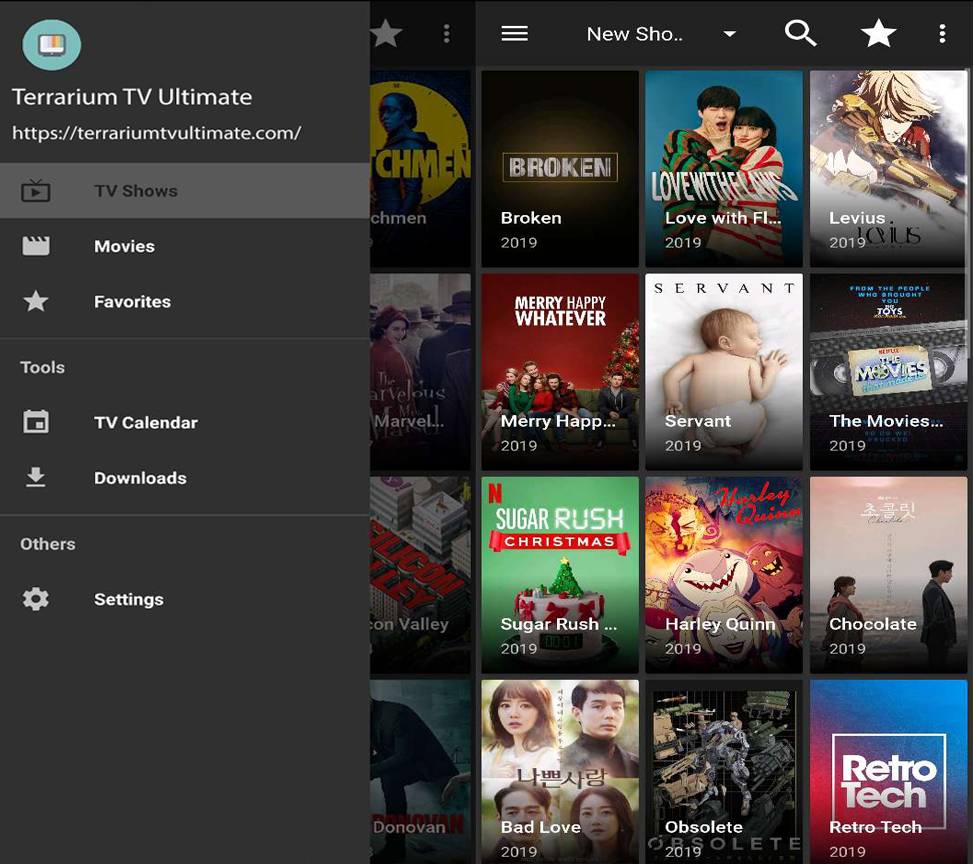973x864 pixels.
Task: Click the dimmed Watchmen poster
Action: click(420, 169)
